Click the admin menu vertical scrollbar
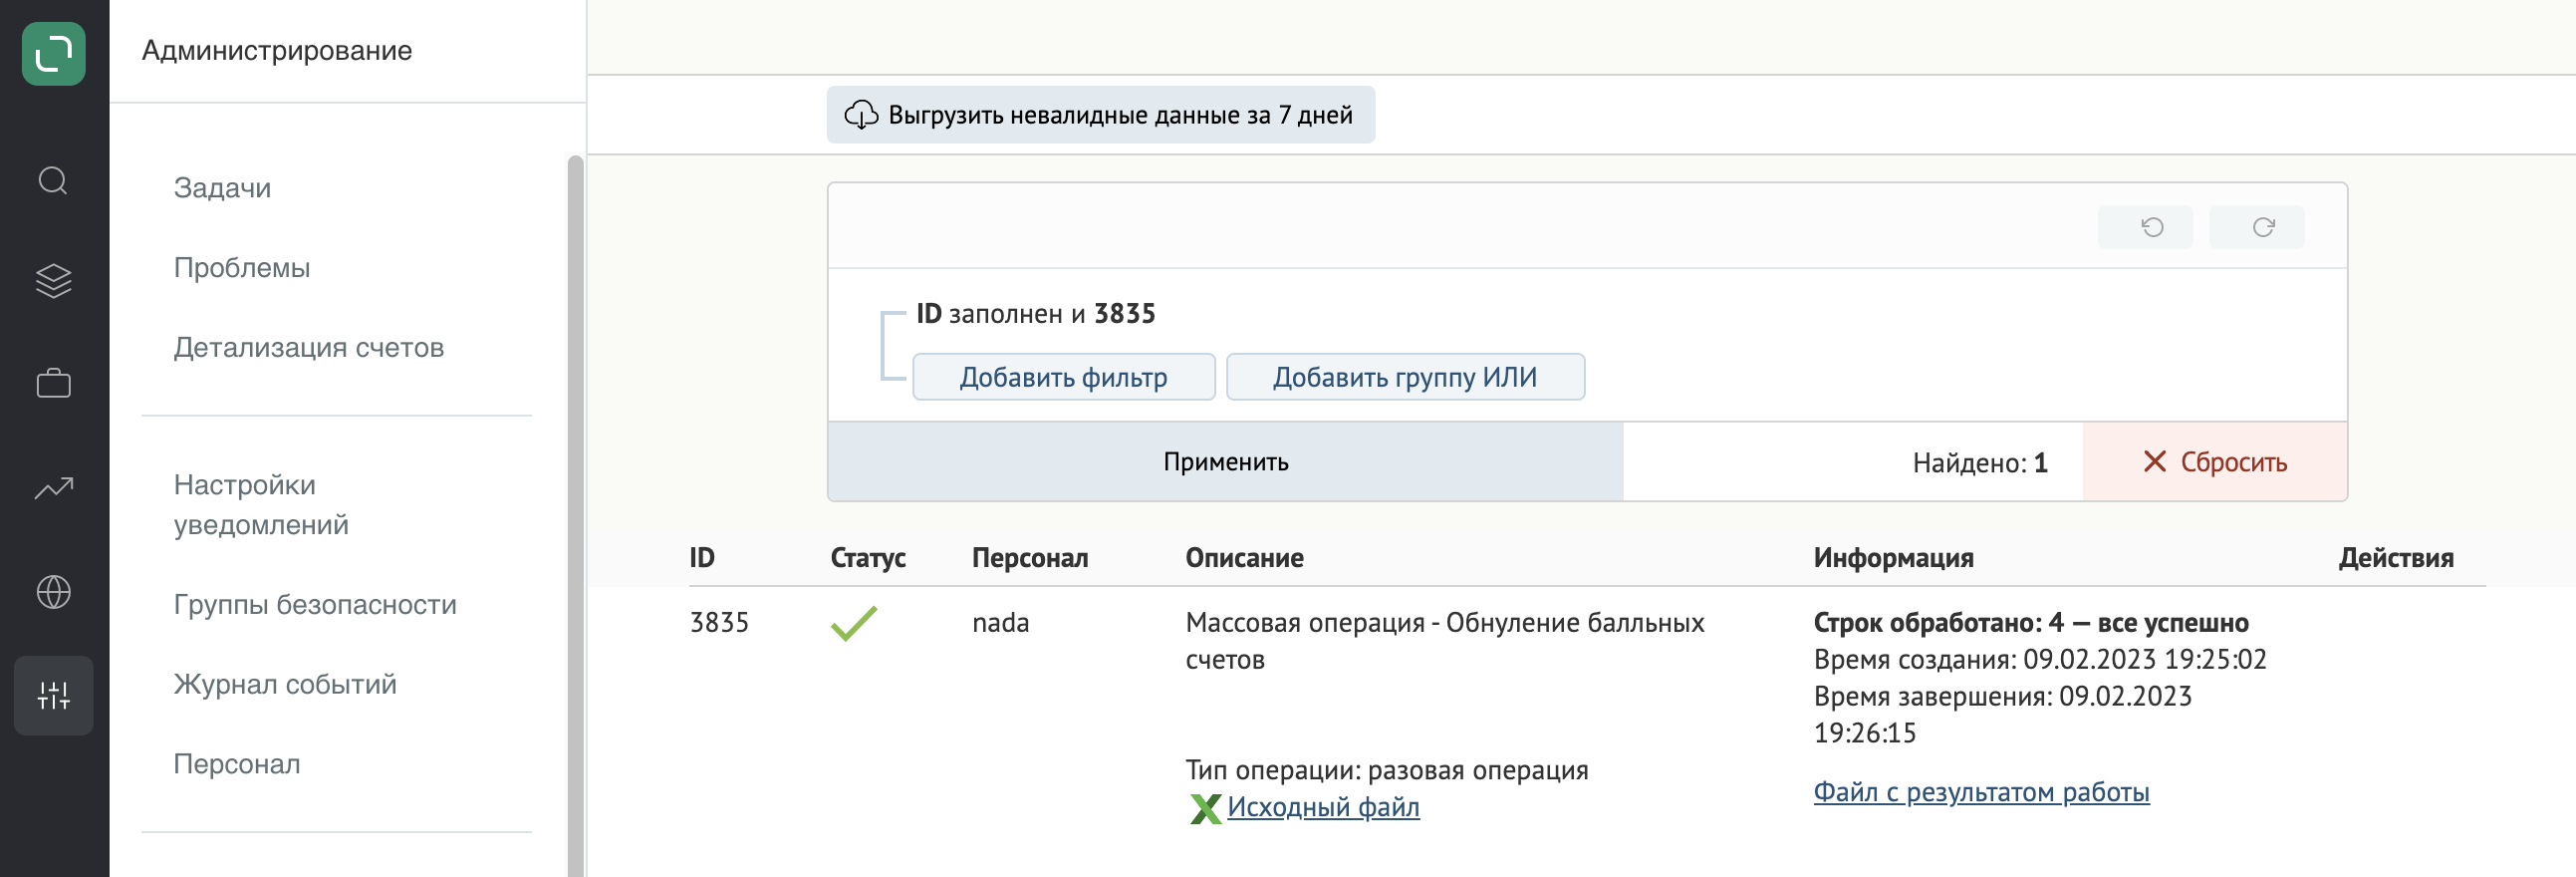 tap(575, 515)
